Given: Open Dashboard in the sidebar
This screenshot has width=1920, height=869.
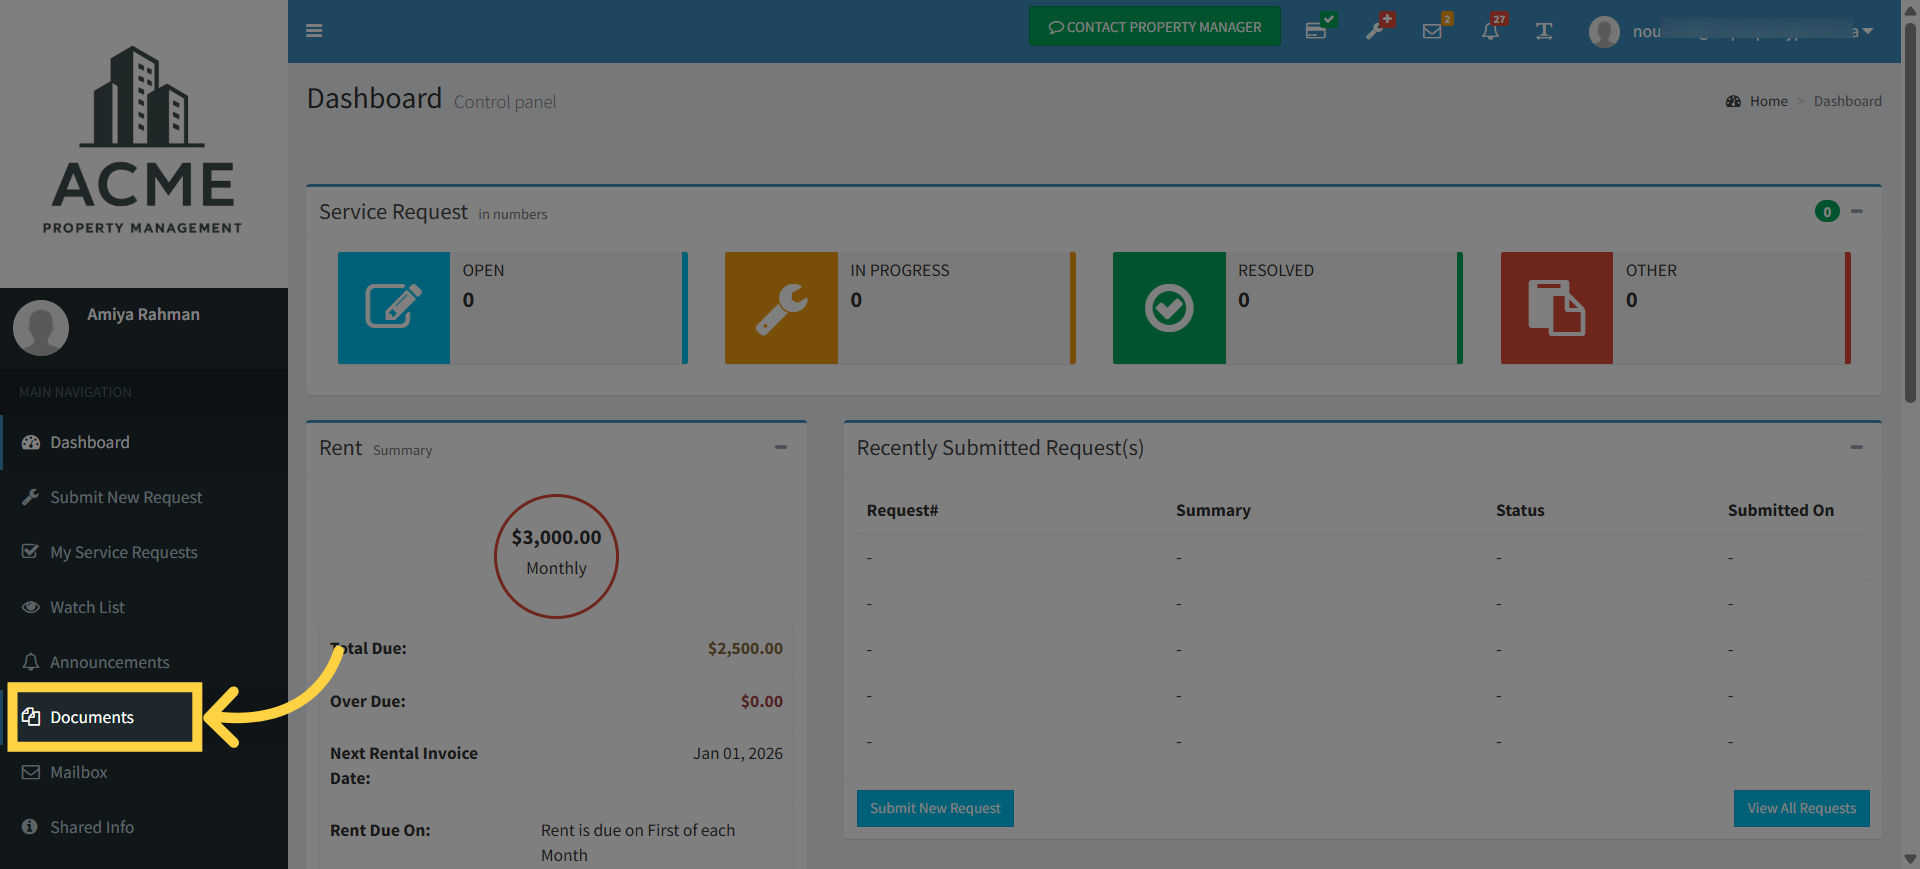Looking at the screenshot, I should pyautogui.click(x=144, y=442).
